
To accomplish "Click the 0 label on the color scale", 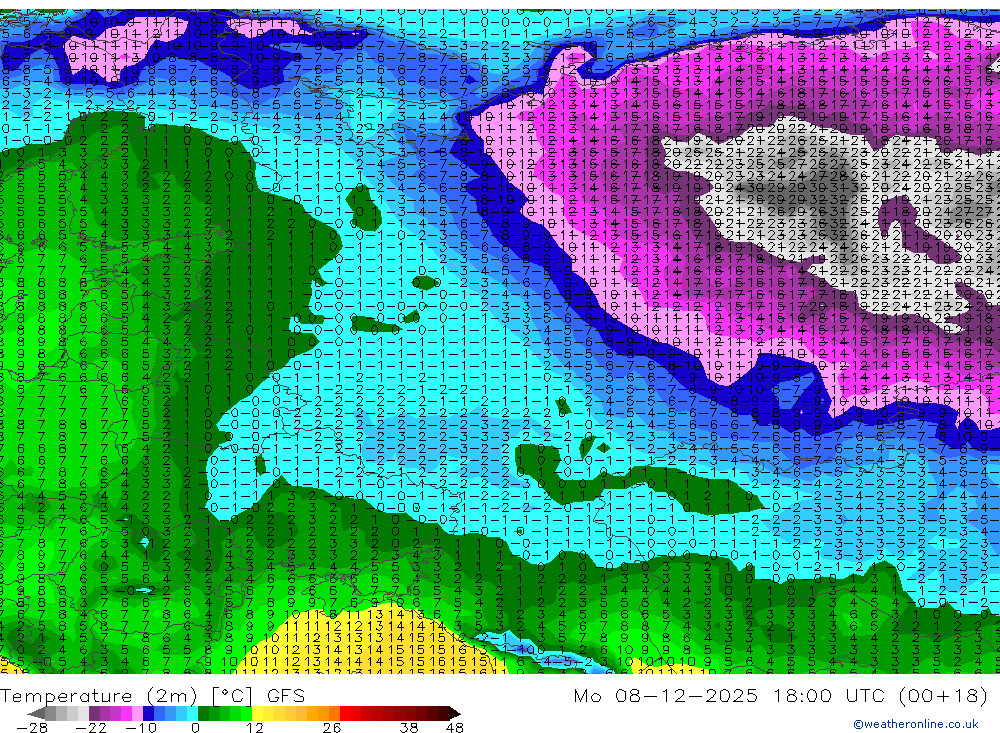I will click(195, 728).
